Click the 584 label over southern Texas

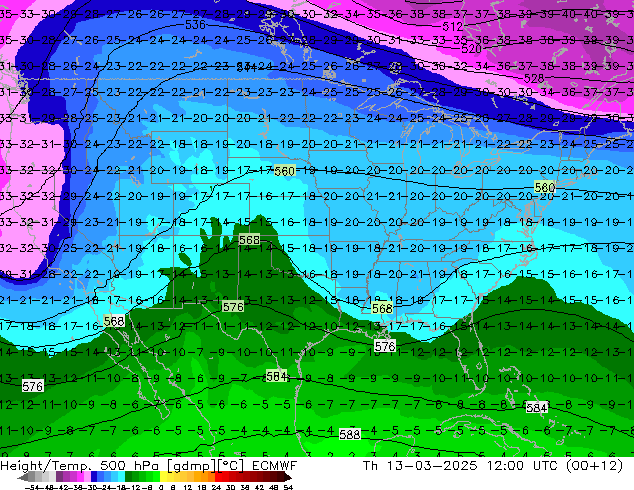click(x=277, y=376)
